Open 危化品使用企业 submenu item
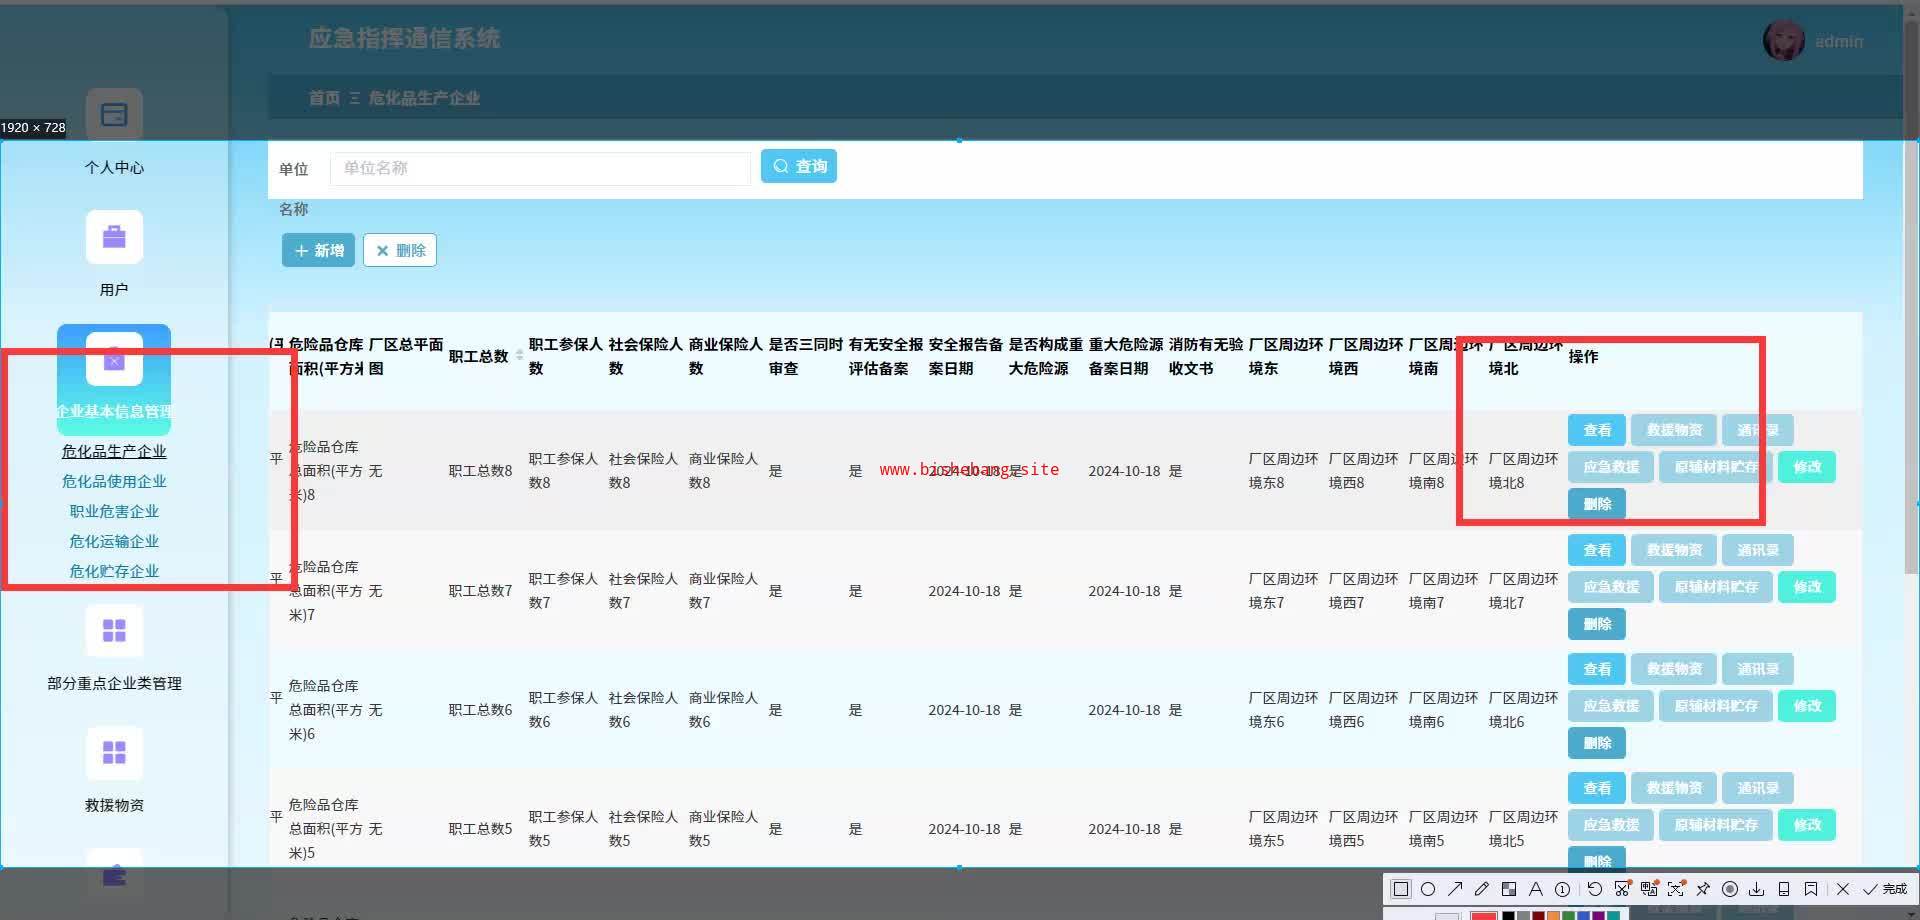Viewport: 1920px width, 920px height. click(114, 481)
